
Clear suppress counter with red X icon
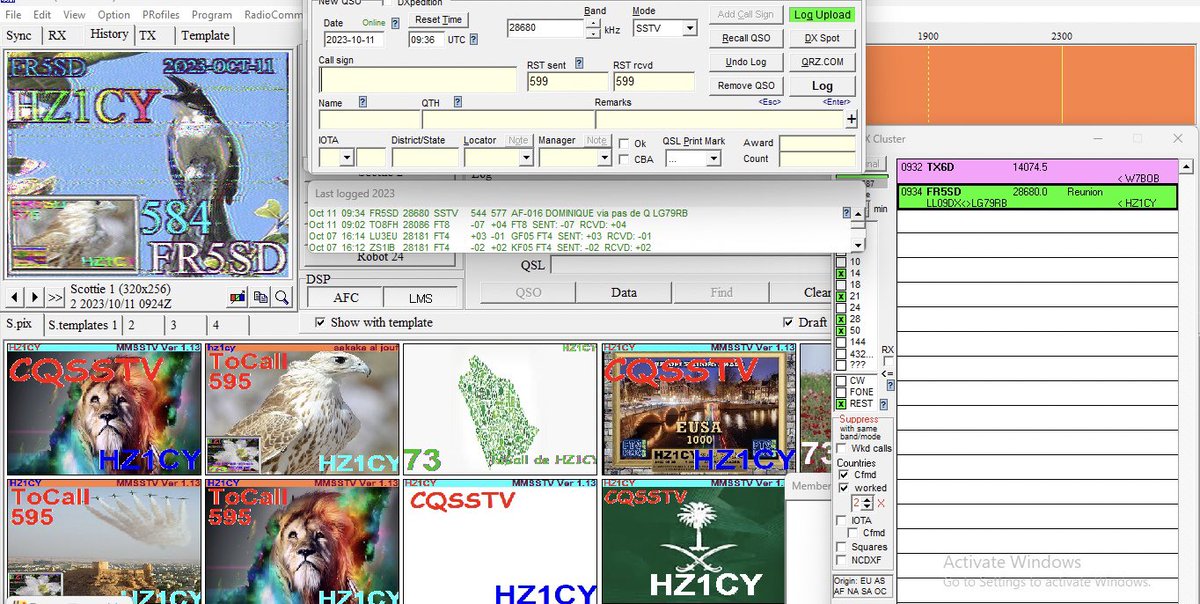click(882, 502)
